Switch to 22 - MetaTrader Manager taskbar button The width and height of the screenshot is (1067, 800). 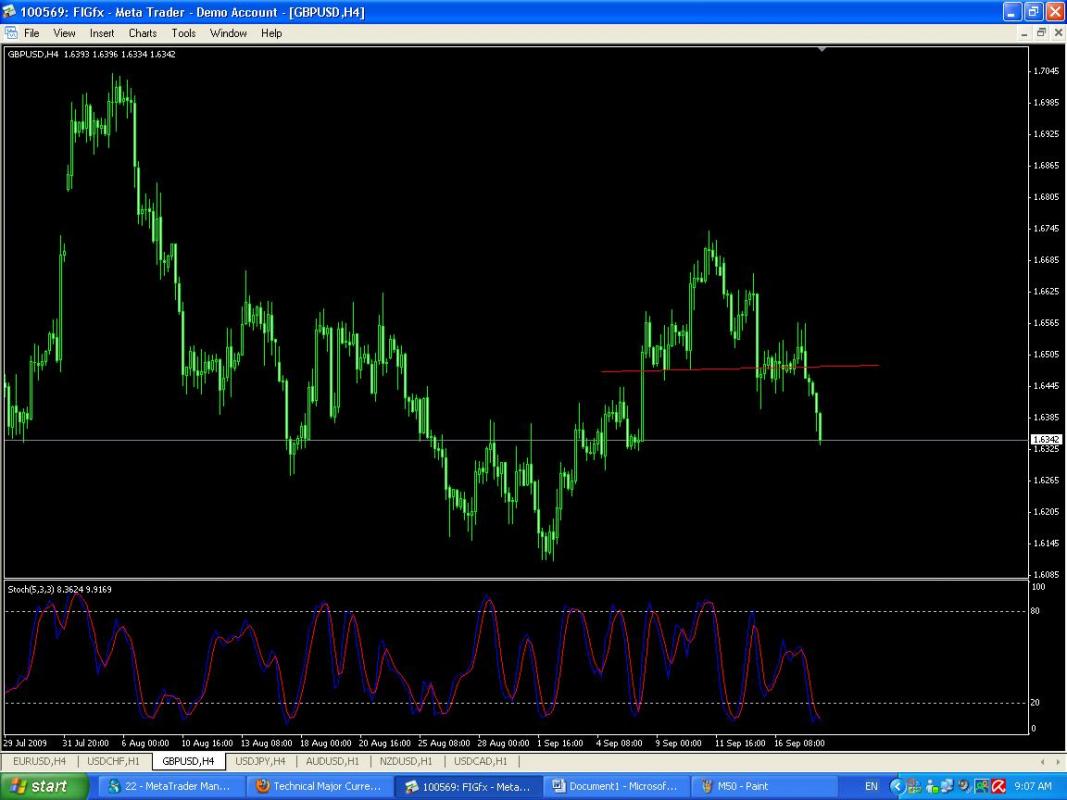170,786
